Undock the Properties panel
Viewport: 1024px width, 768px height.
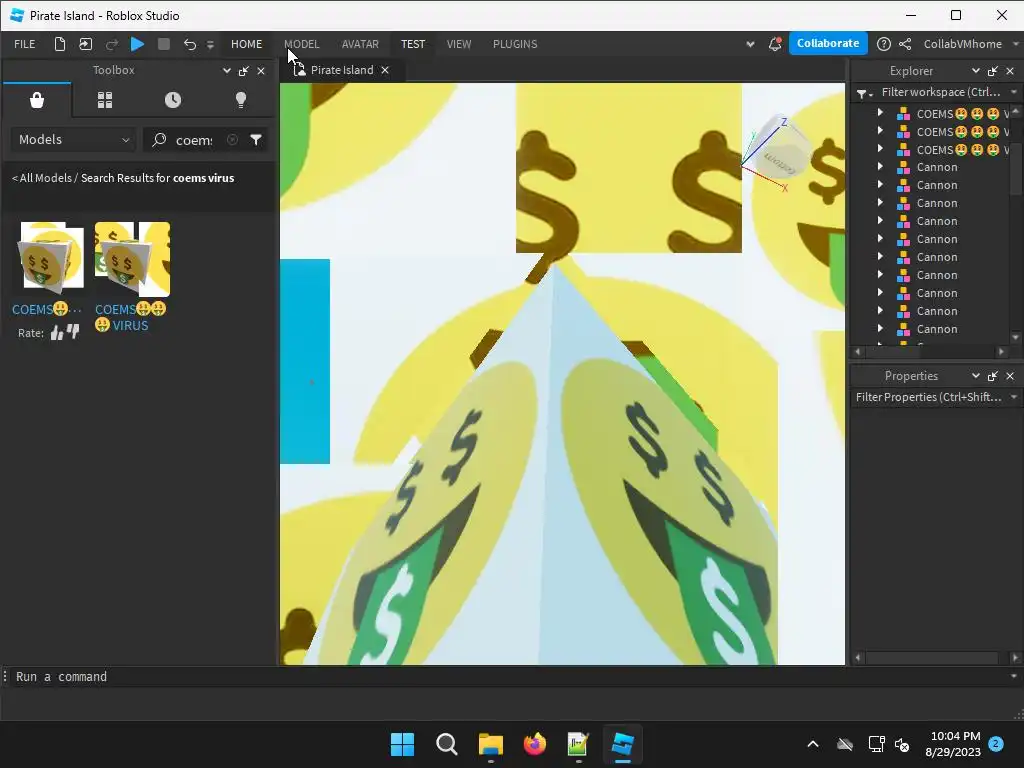tap(993, 376)
